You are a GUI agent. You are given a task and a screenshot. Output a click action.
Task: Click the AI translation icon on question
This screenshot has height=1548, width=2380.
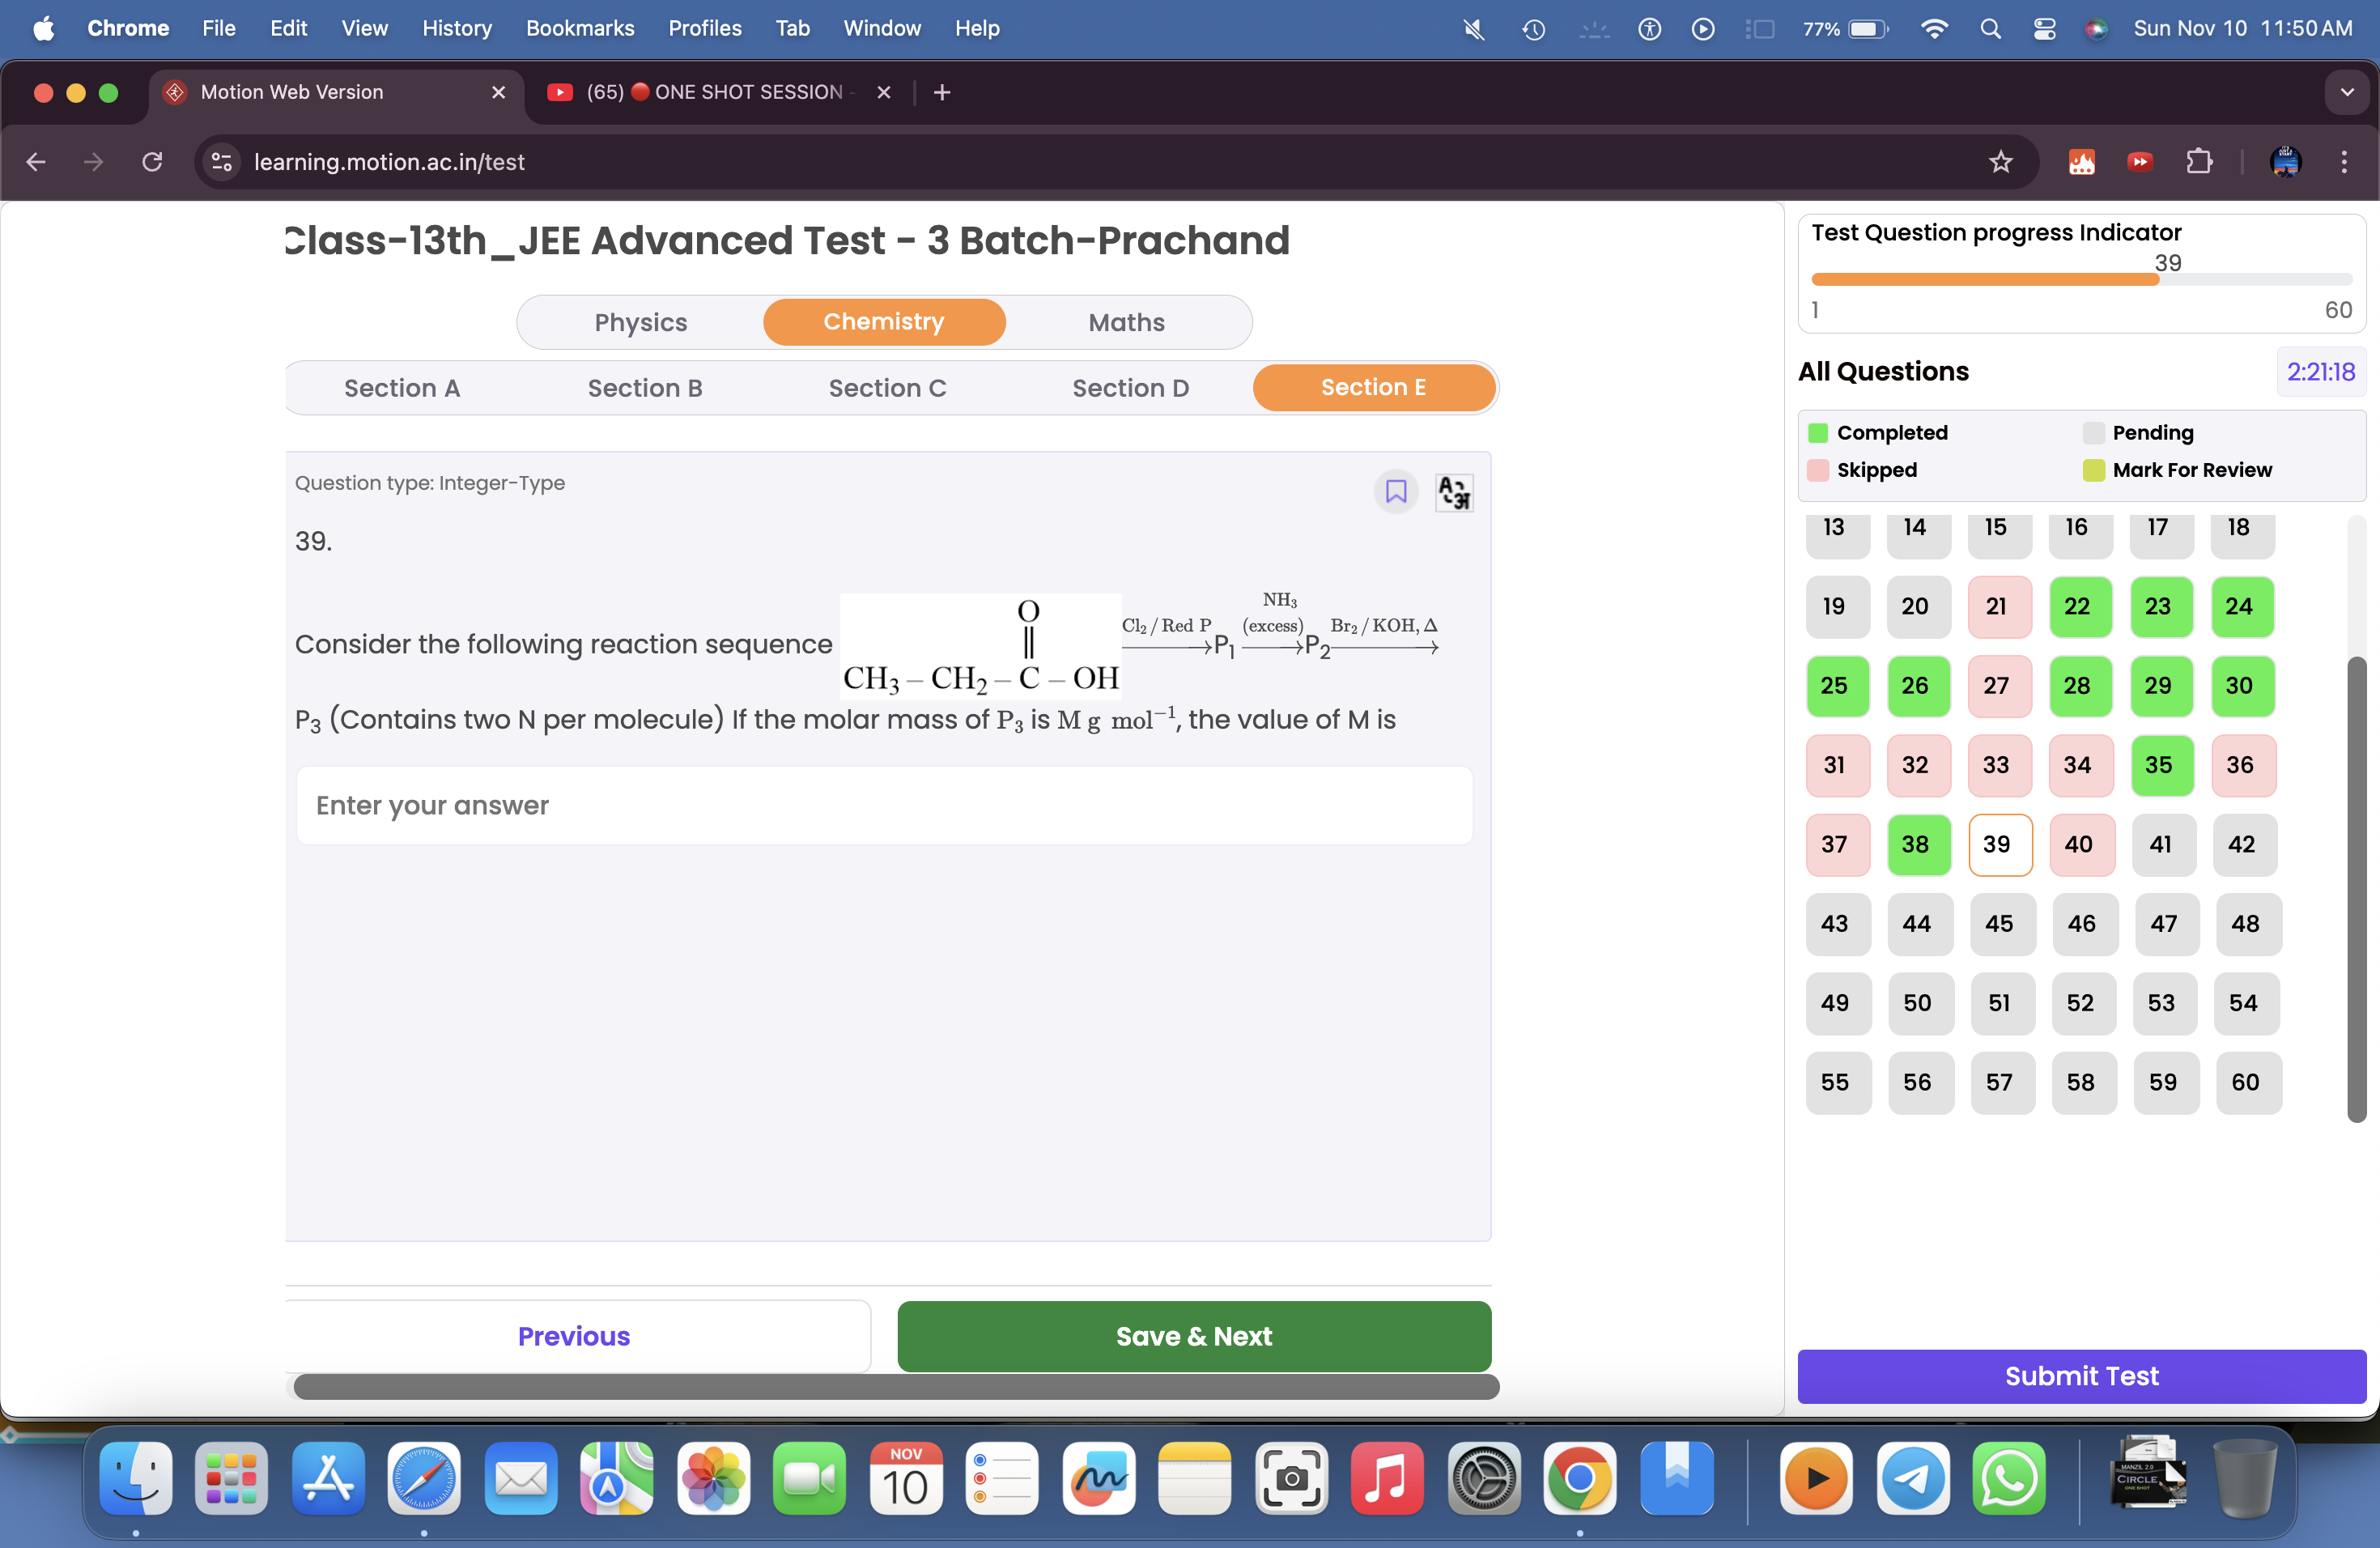pyautogui.click(x=1454, y=491)
